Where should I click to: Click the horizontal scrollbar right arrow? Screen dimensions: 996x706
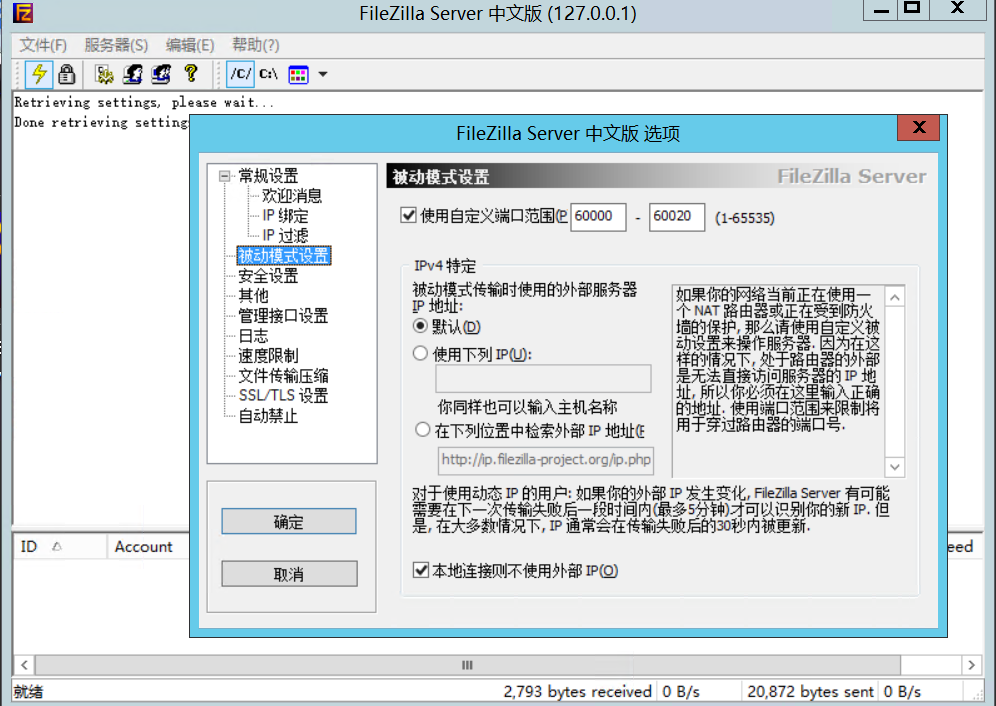(971, 665)
